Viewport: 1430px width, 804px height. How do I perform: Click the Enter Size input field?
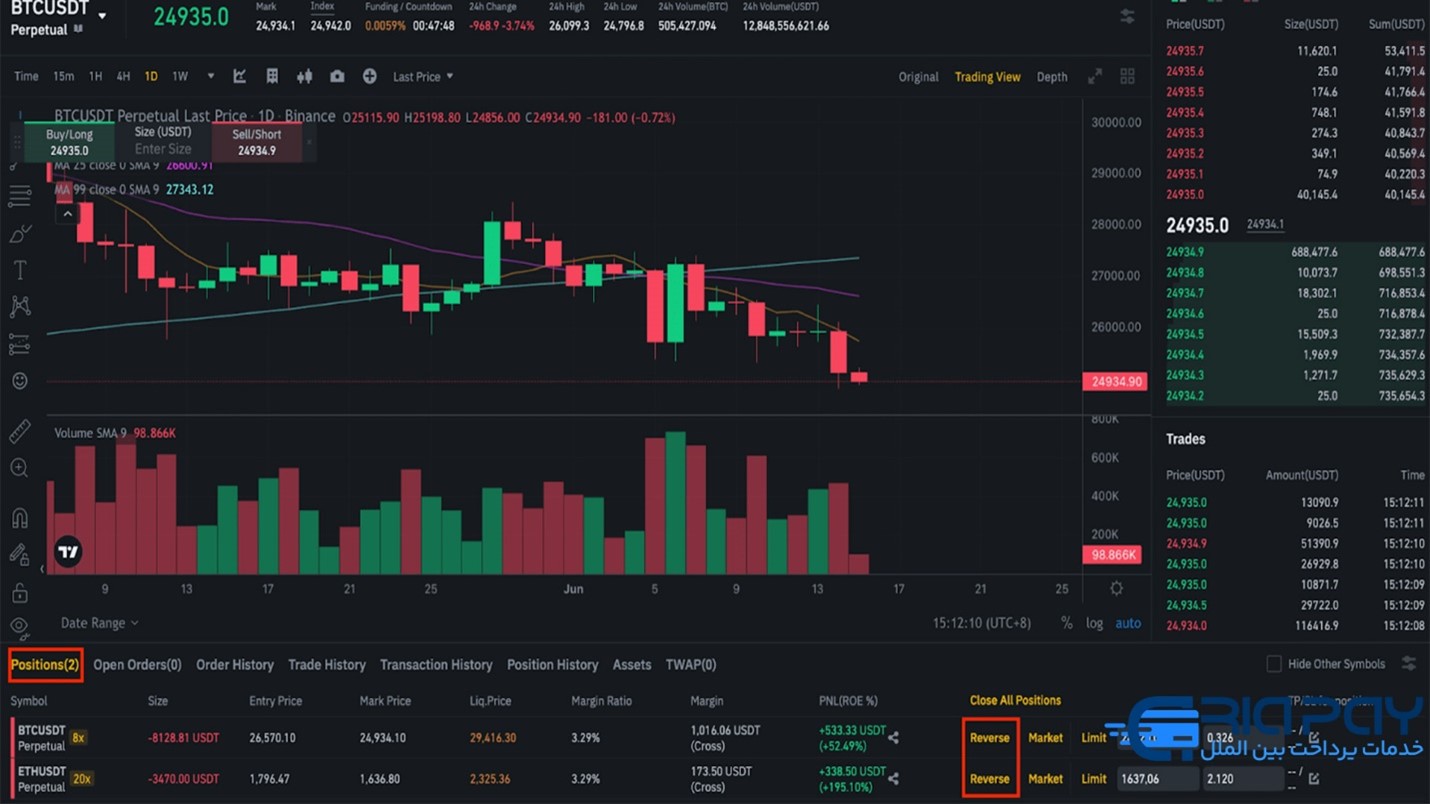click(163, 149)
